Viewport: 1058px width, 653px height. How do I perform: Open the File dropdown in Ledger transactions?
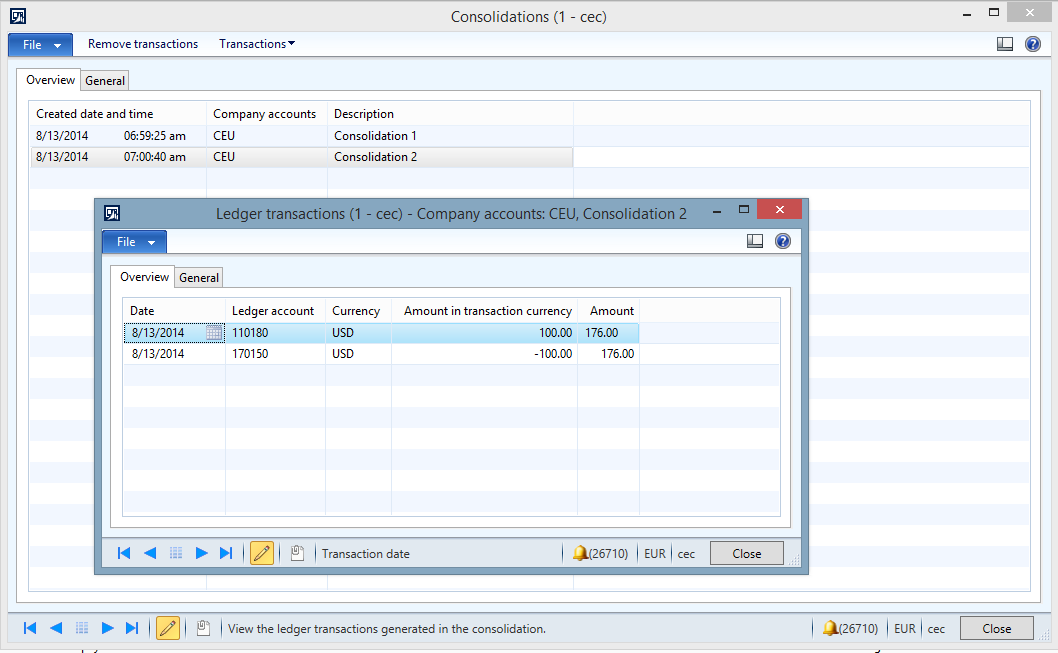coord(134,242)
